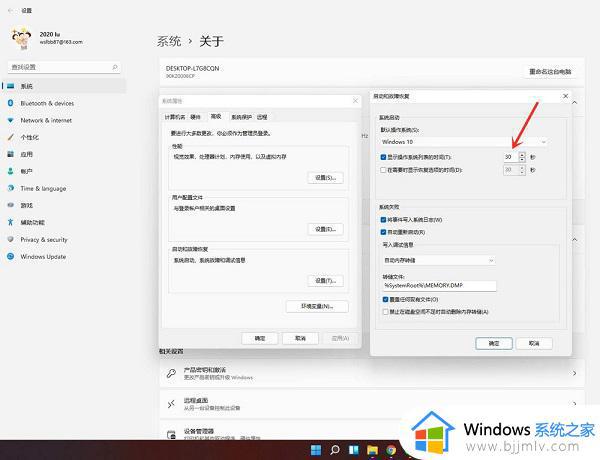Close the System Properties 系统属性 window
600x460 pixels.
tap(355, 101)
